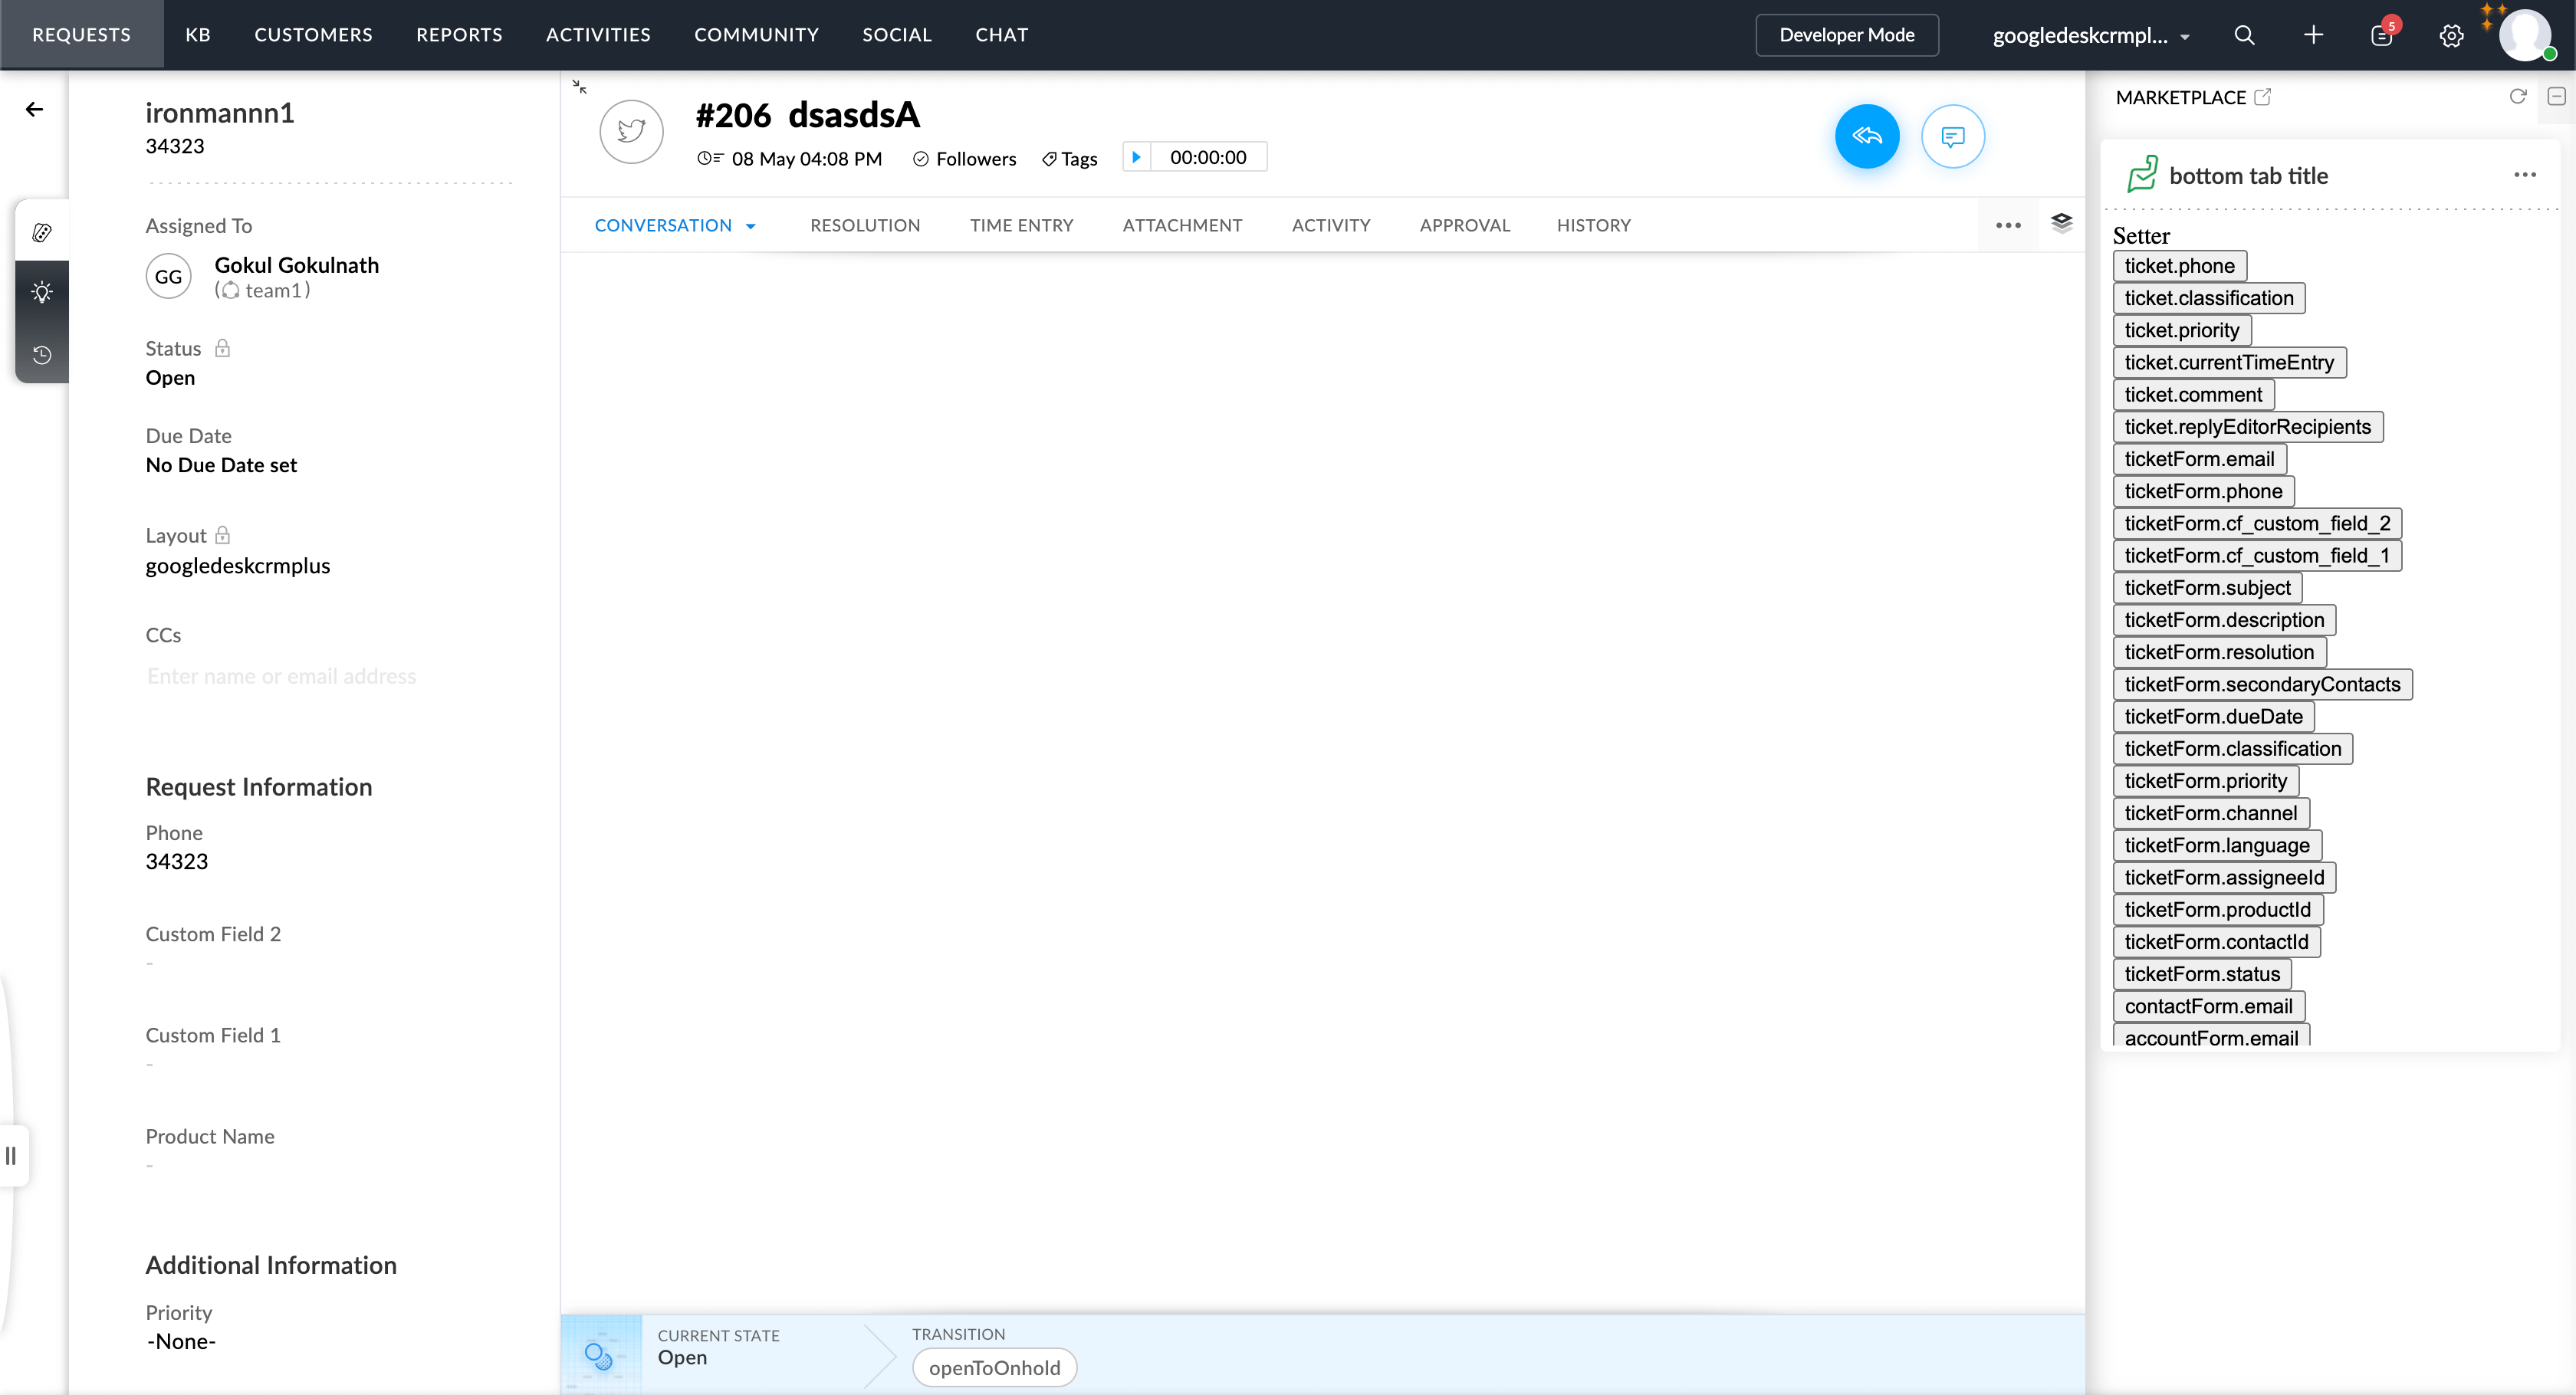
Task: Open more tabs ellipsis menu
Action: click(x=2008, y=226)
